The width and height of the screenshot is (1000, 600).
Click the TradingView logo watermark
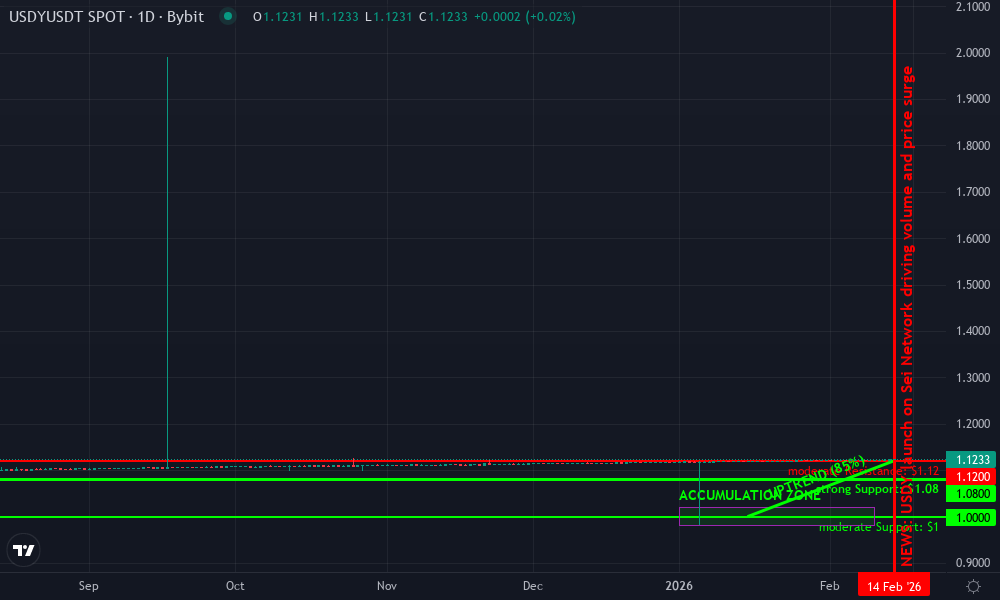coord(23,549)
